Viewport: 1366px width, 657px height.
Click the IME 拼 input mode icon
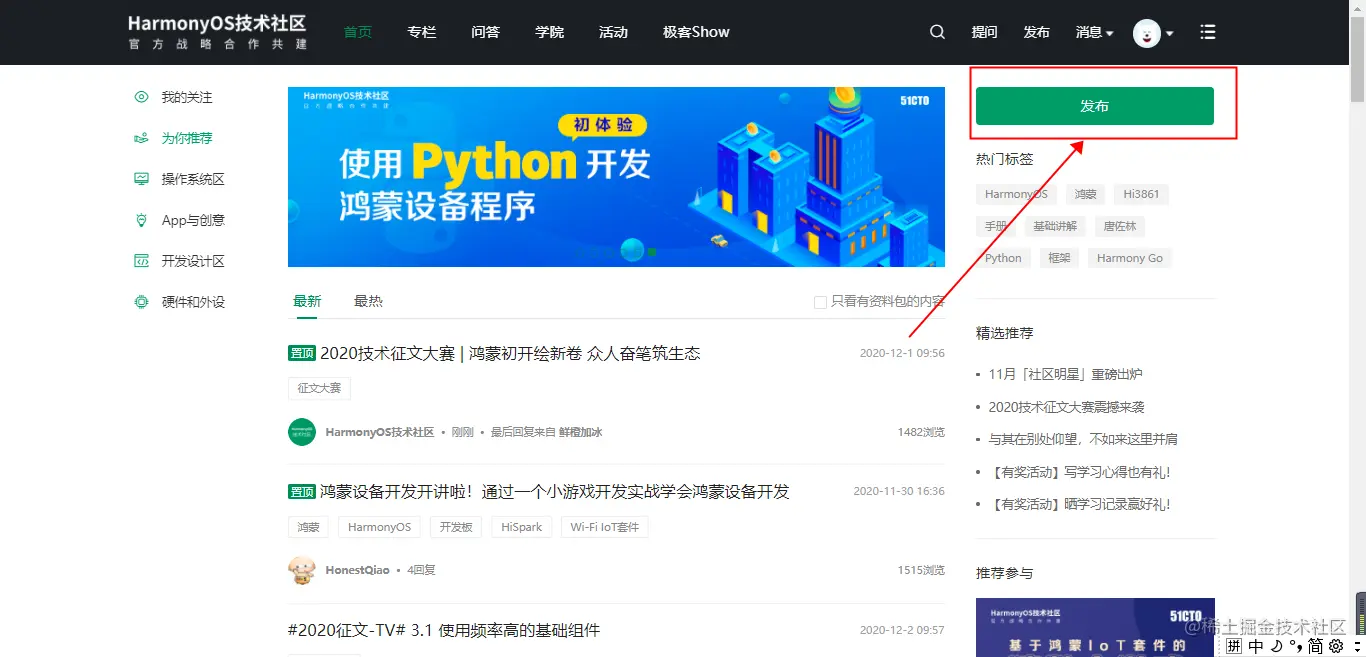pos(1234,646)
